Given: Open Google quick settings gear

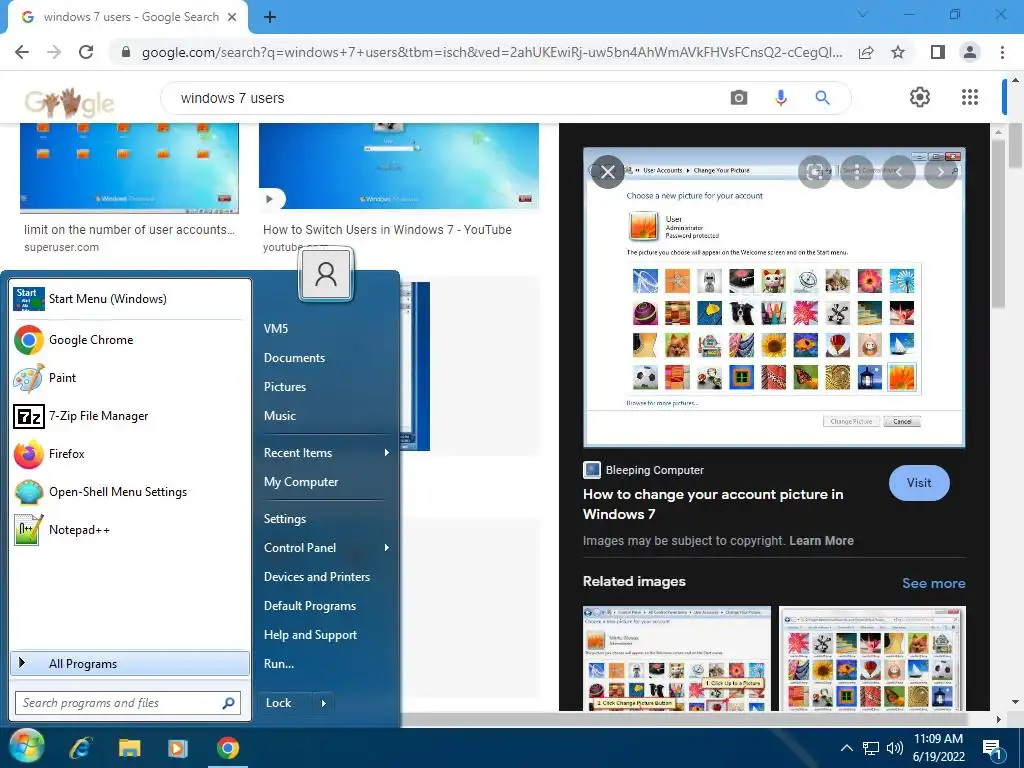Looking at the screenshot, I should (920, 97).
